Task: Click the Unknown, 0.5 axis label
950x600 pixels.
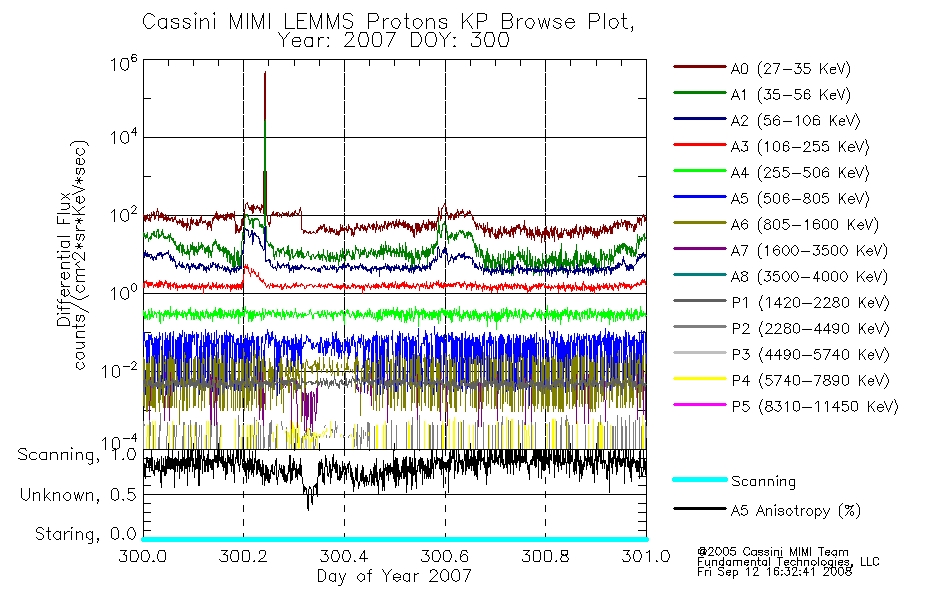Action: click(x=78, y=496)
